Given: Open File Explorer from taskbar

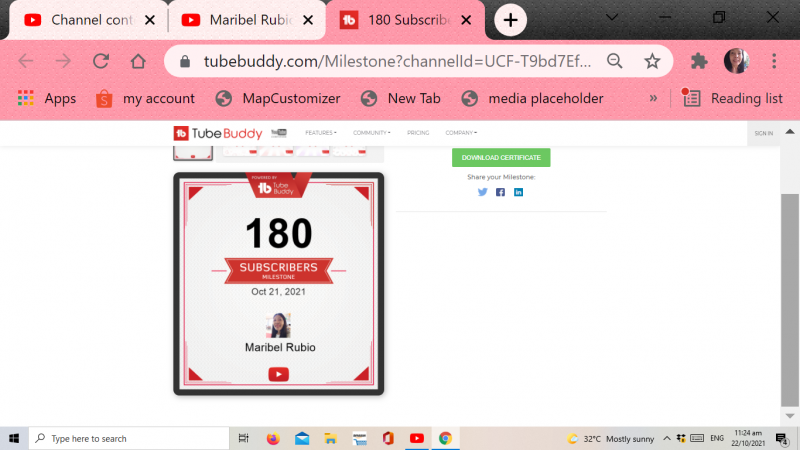Looking at the screenshot, I should [331, 438].
